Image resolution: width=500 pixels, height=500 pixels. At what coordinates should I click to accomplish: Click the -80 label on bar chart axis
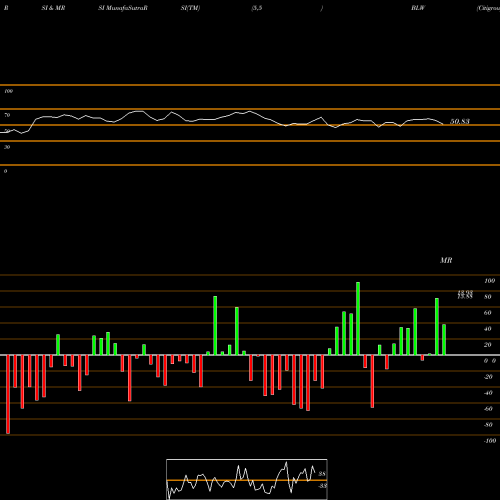[488, 425]
